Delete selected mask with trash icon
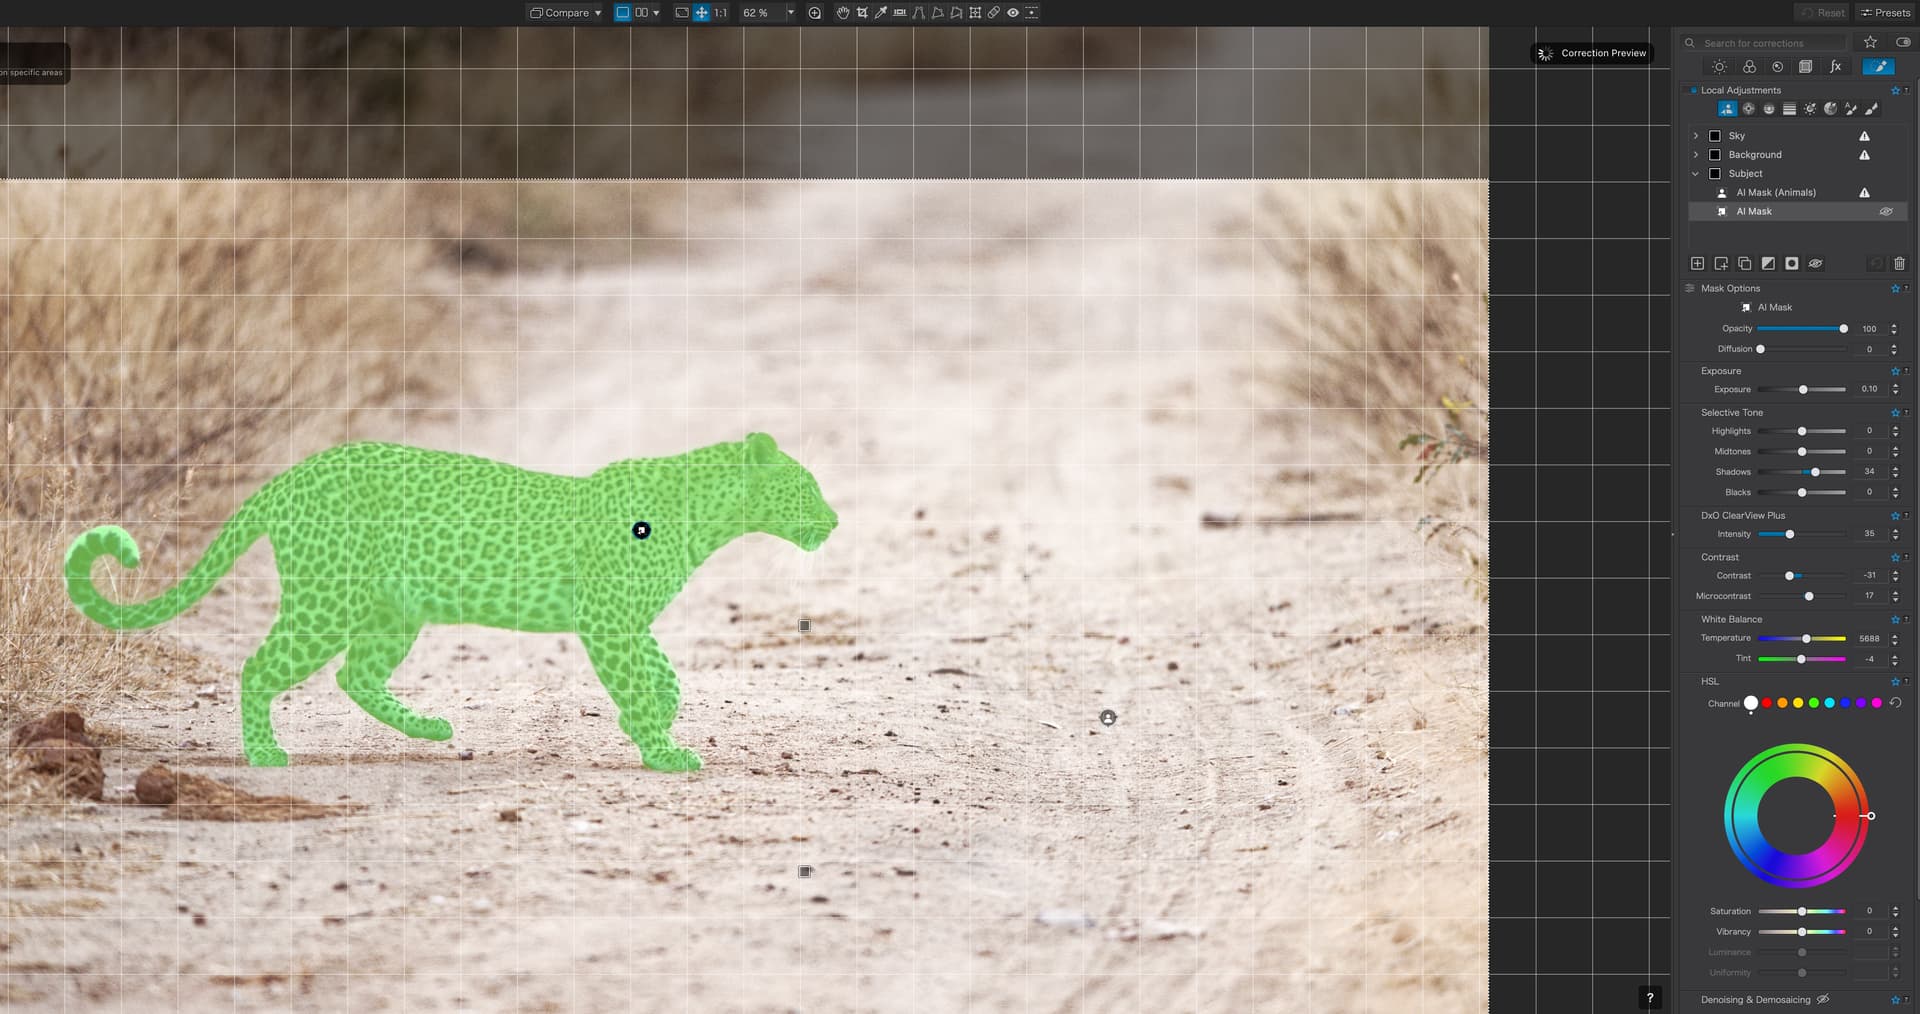Image resolution: width=1920 pixels, height=1014 pixels. pyautogui.click(x=1899, y=264)
